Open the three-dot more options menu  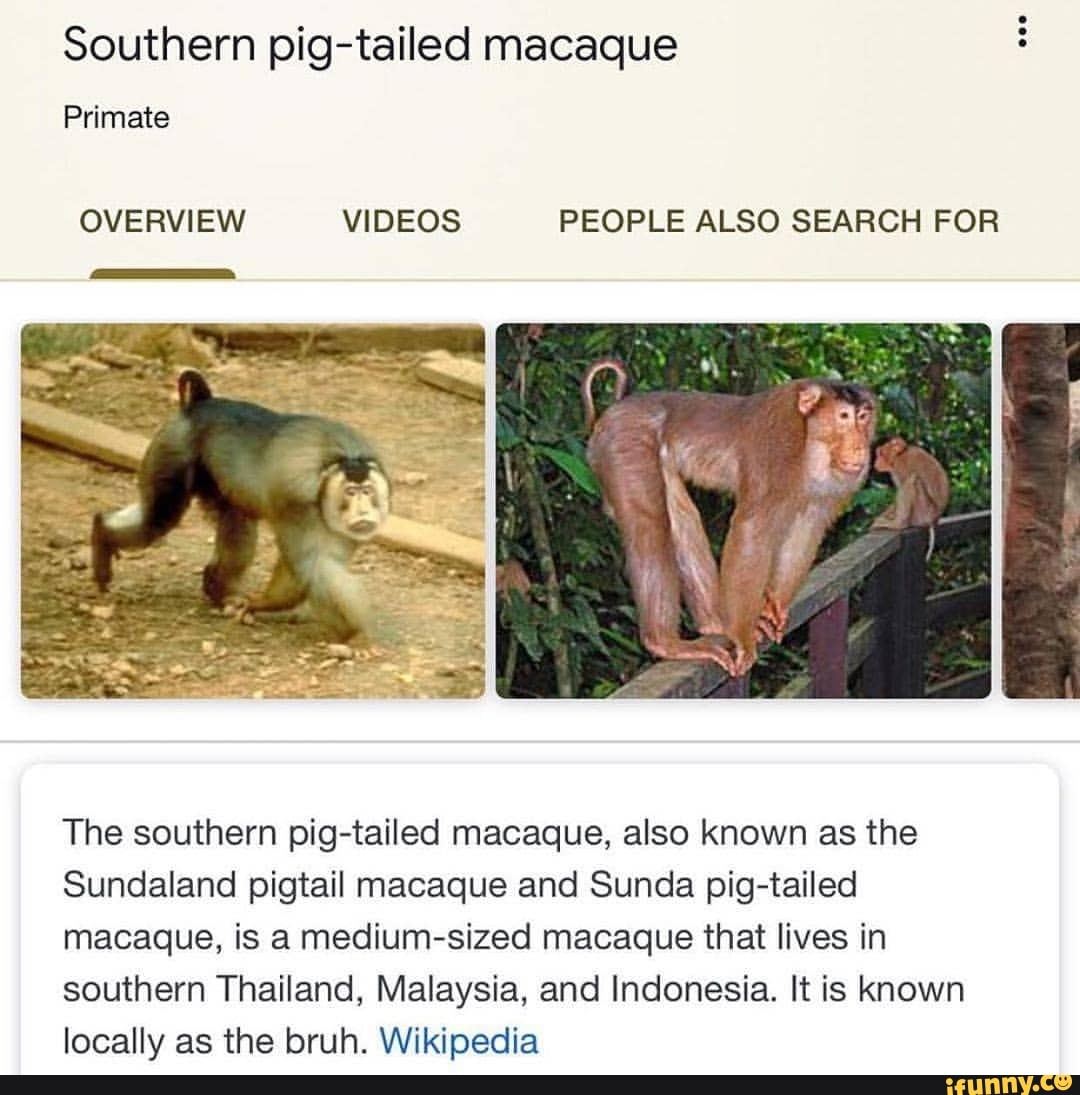1022,32
